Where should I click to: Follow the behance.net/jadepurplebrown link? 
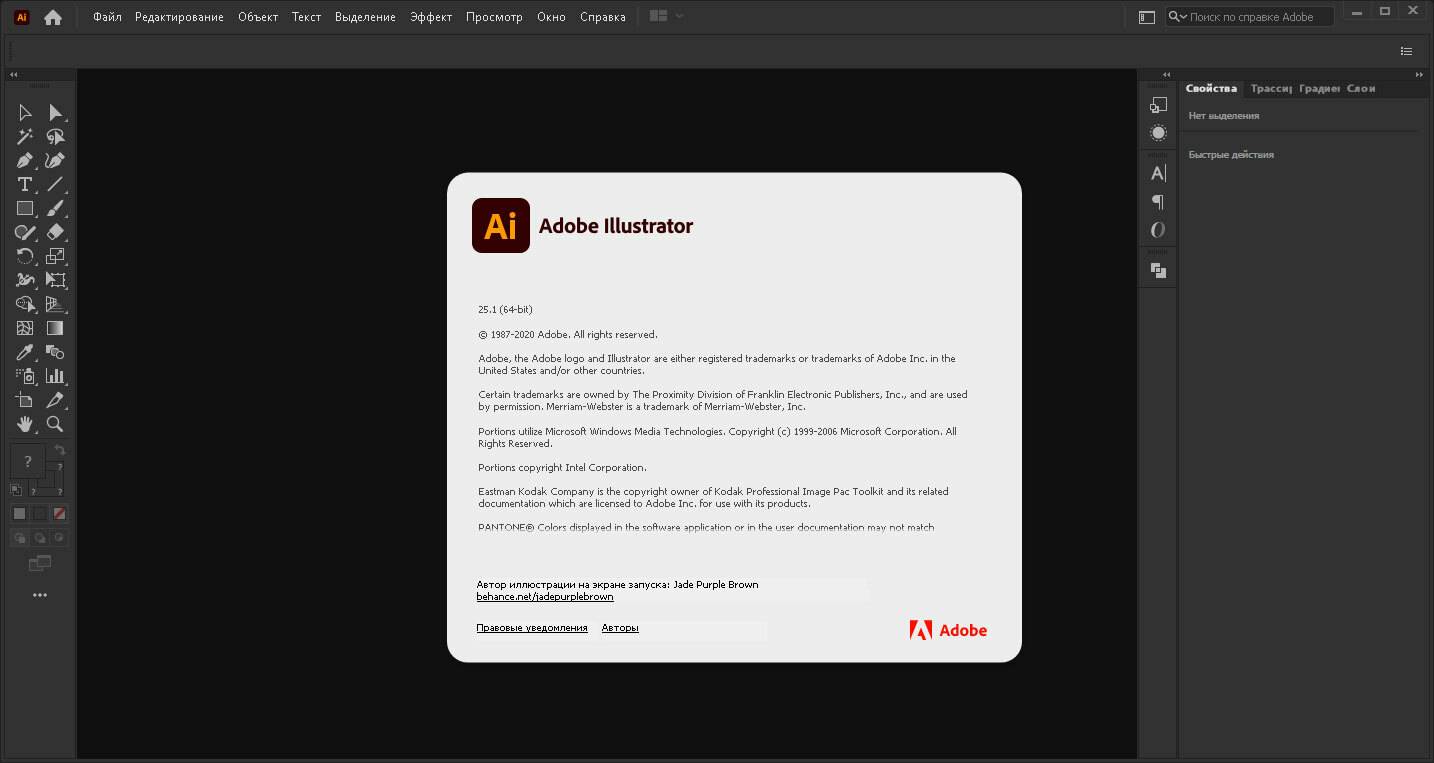point(545,597)
